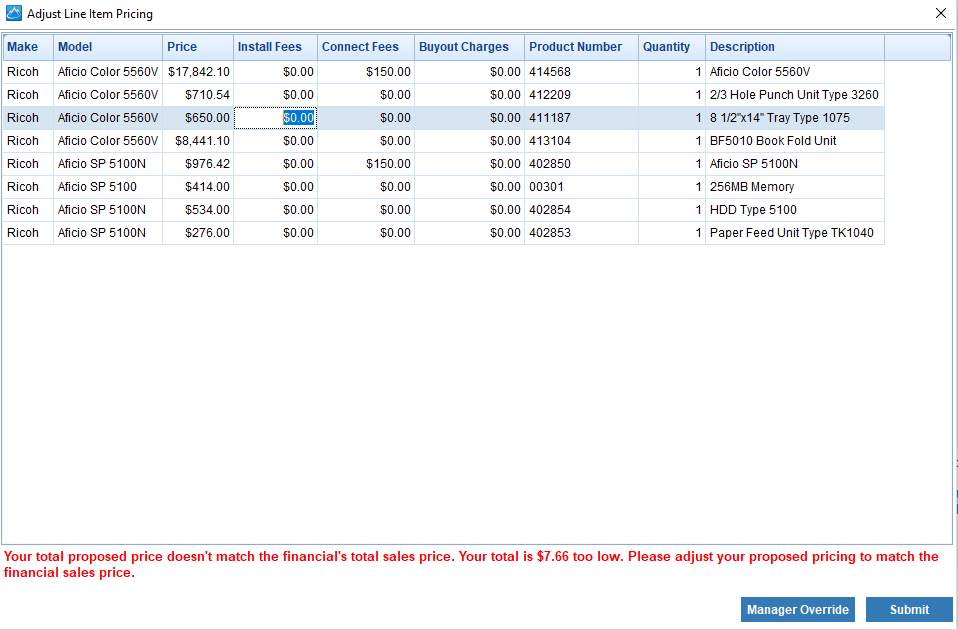Image resolution: width=958 pixels, height=630 pixels.
Task: Click the $276.00 price cell
Action: click(198, 233)
